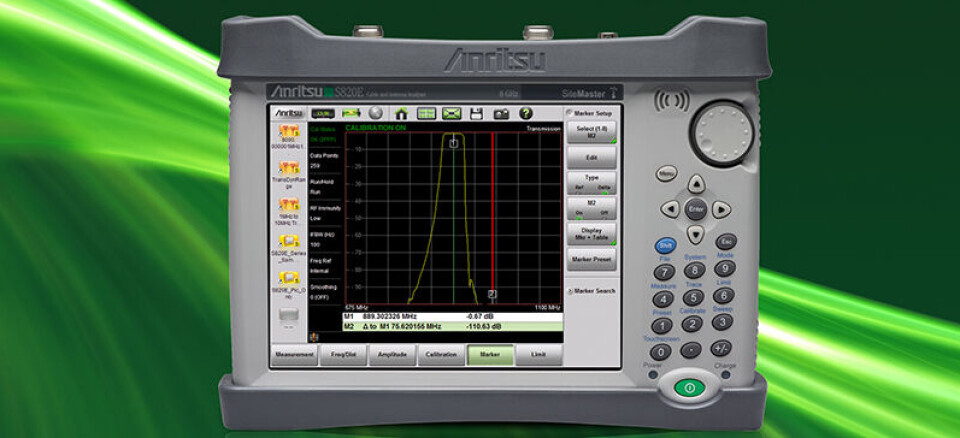This screenshot has height=438, width=960.
Task: Open Help with the question mark icon
Action: 526,113
